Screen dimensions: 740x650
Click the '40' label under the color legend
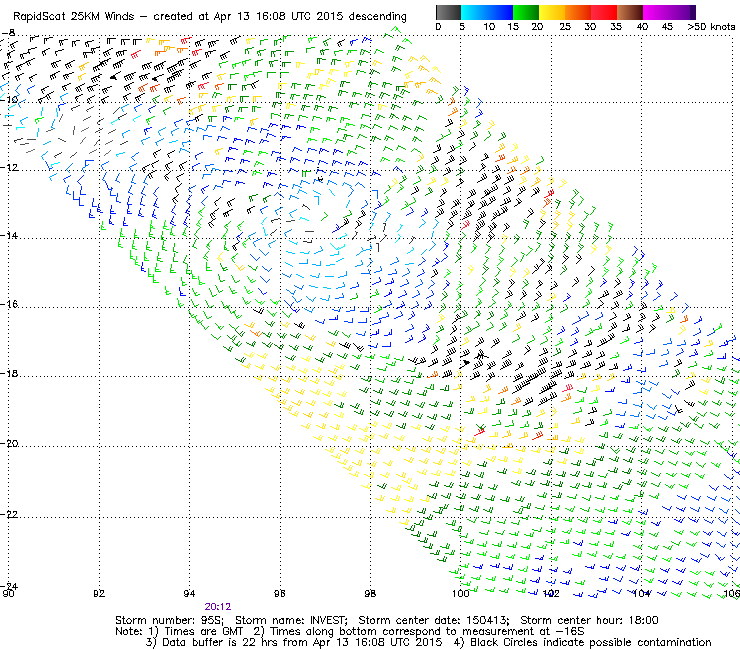click(x=642, y=27)
